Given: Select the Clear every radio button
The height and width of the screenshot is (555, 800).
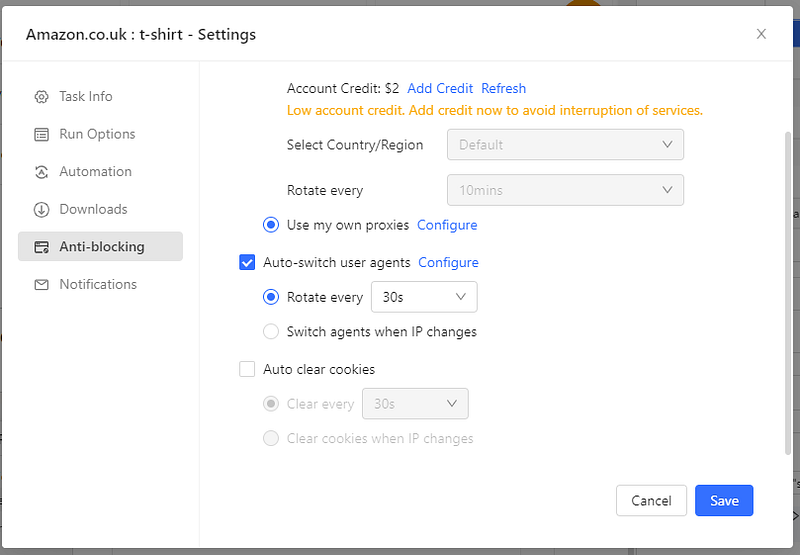Looking at the screenshot, I should coord(271,404).
